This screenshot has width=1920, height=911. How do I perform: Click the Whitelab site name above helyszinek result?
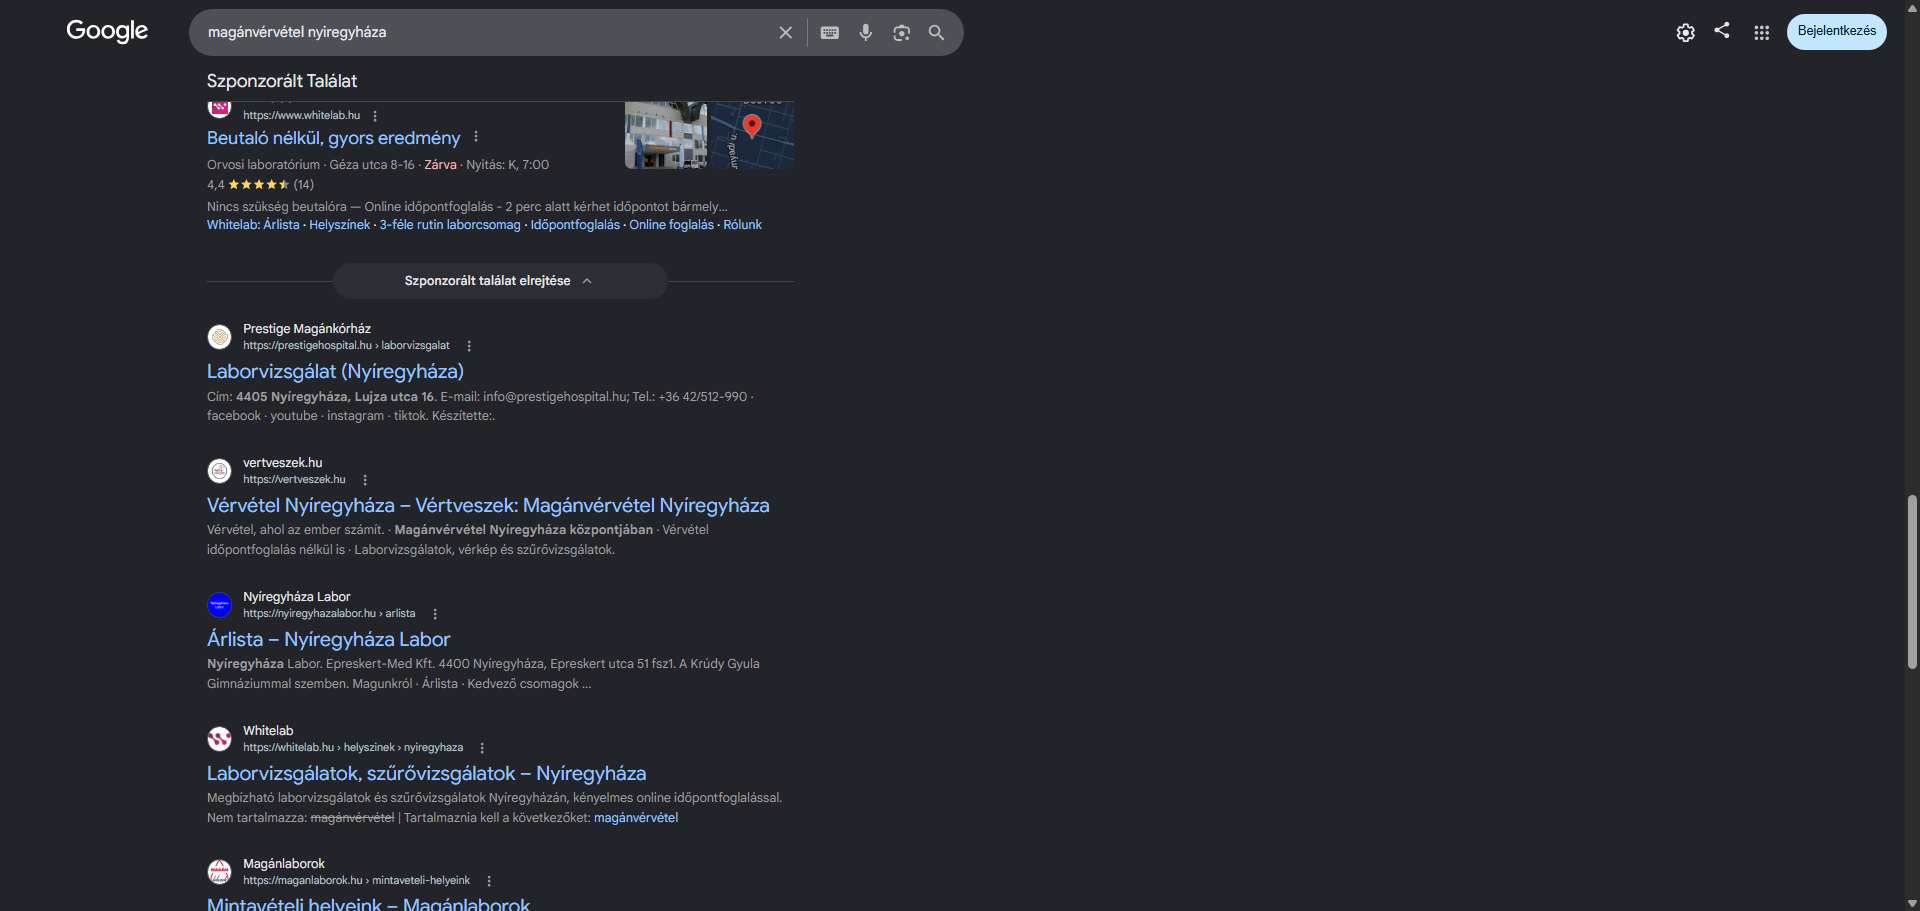point(268,731)
